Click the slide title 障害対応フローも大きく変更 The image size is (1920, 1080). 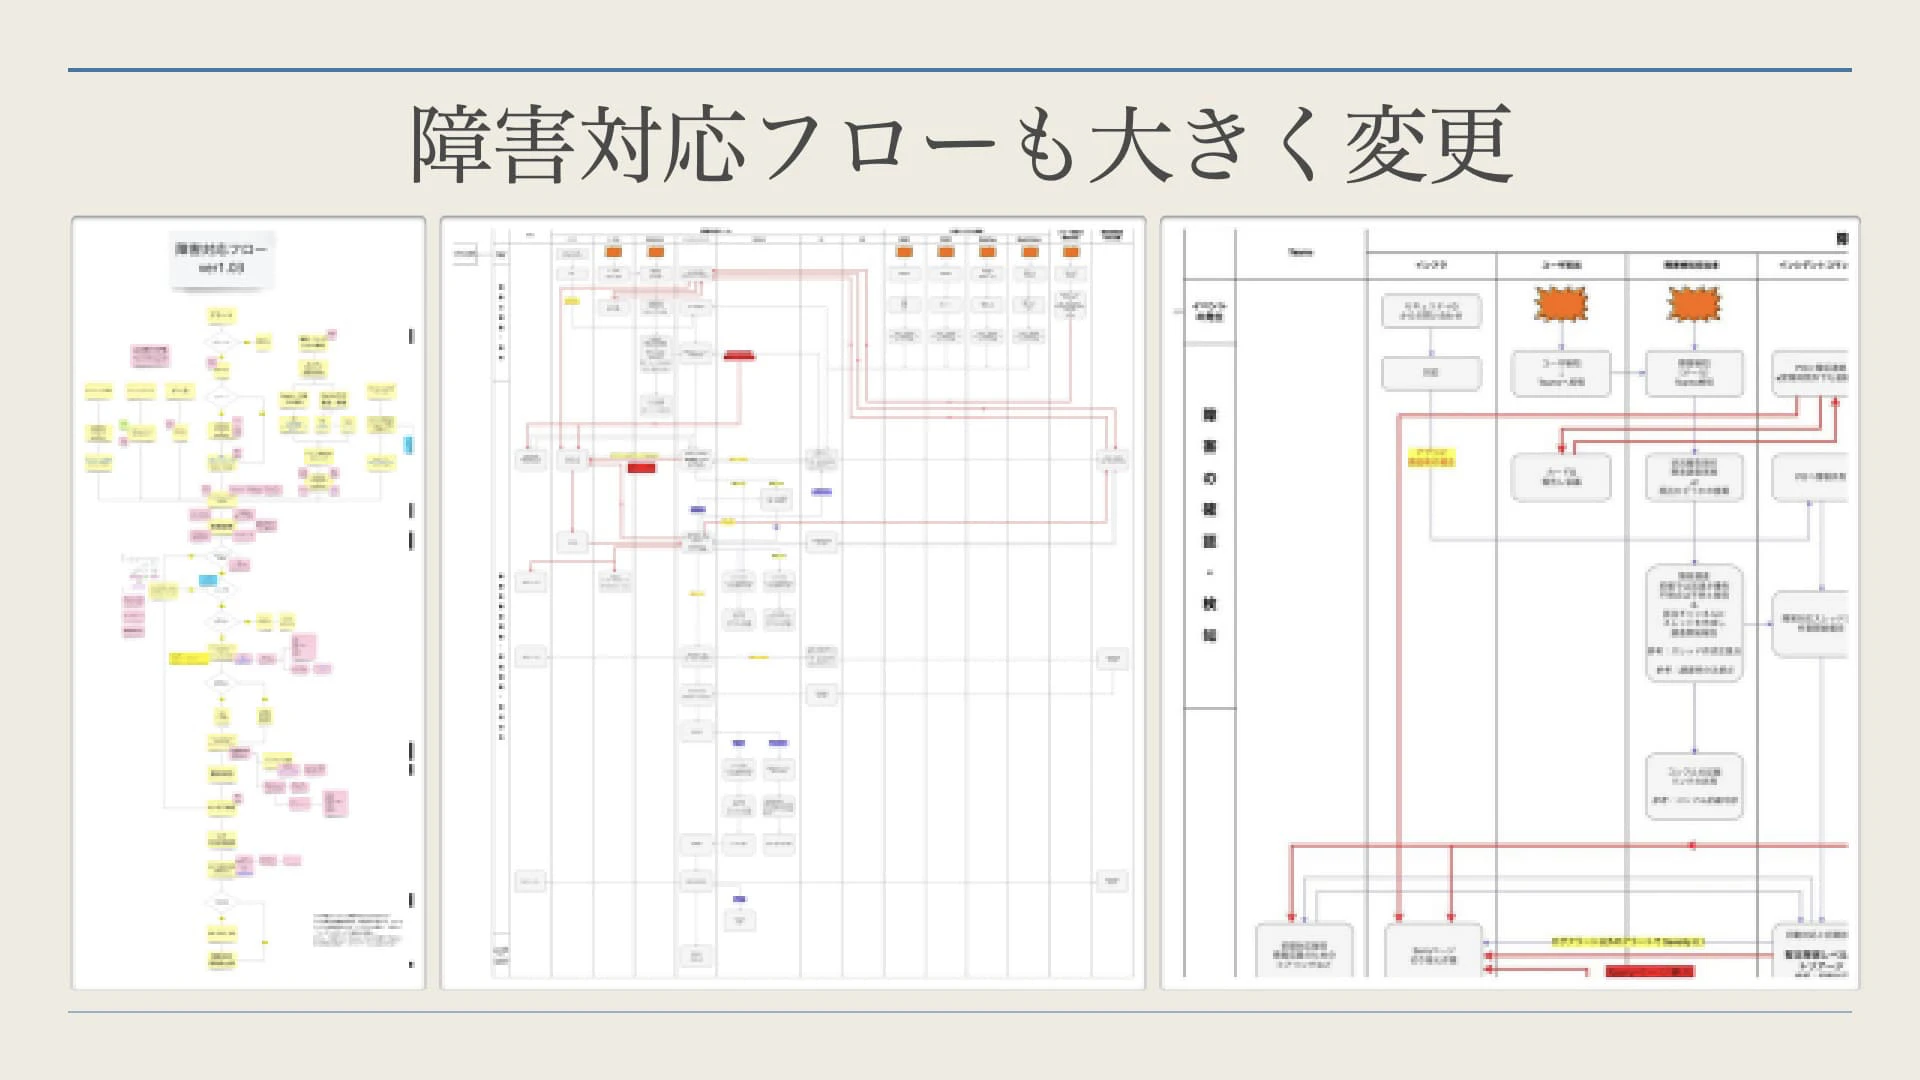pyautogui.click(x=961, y=146)
